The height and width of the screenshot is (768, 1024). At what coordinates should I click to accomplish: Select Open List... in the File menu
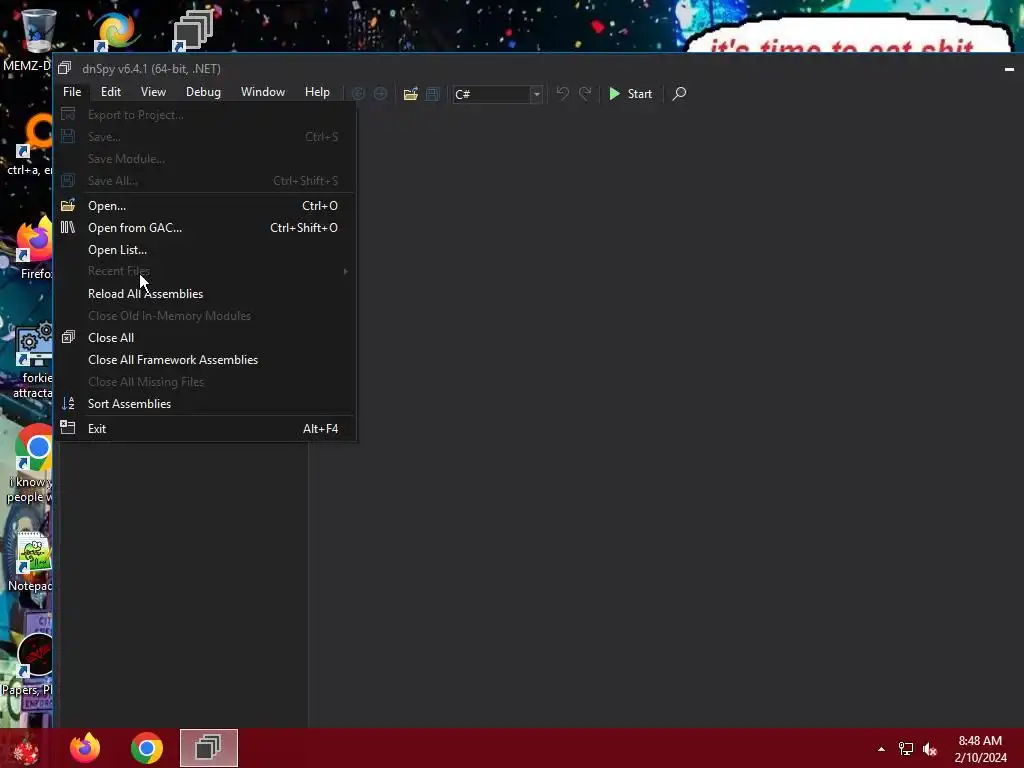tap(205, 250)
